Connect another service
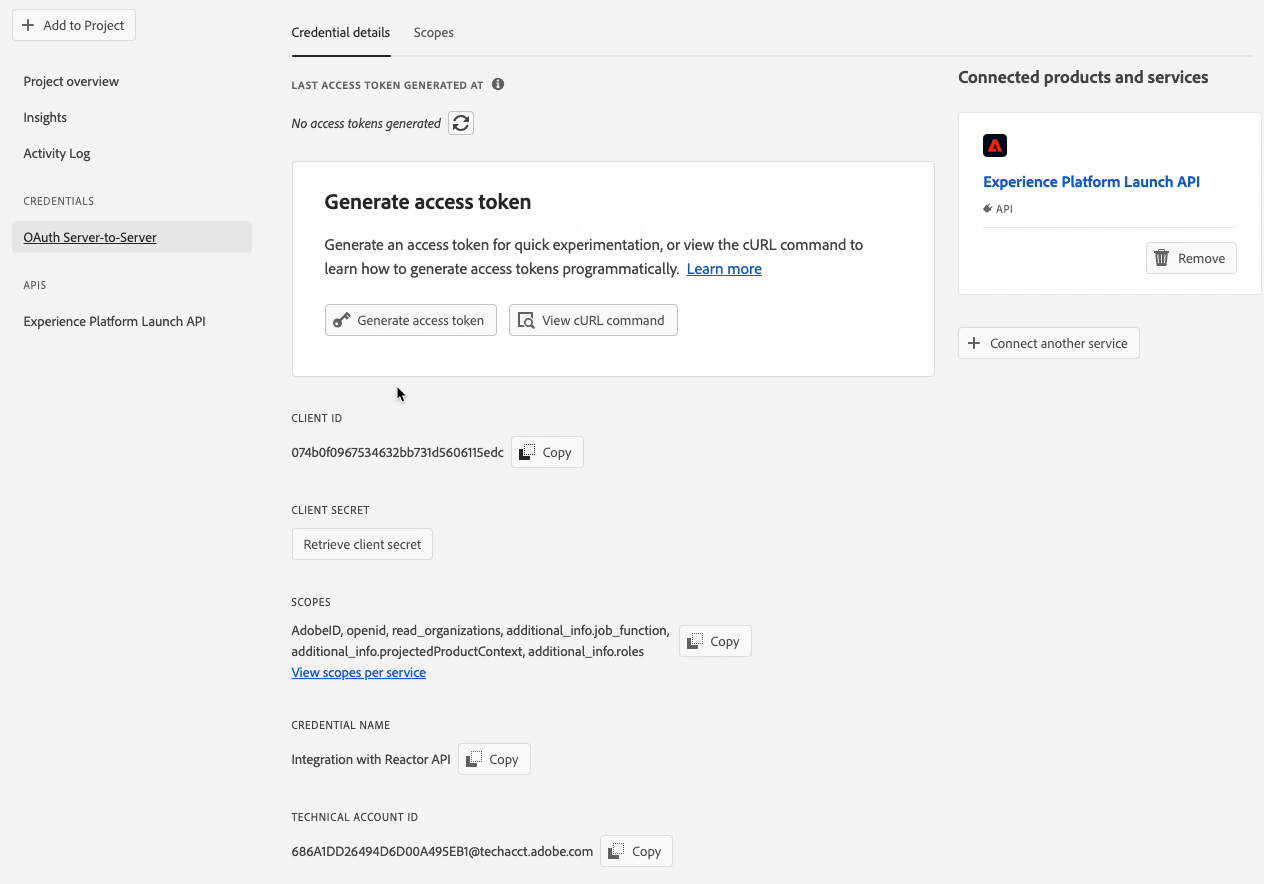The width and height of the screenshot is (1264, 884). [1048, 343]
